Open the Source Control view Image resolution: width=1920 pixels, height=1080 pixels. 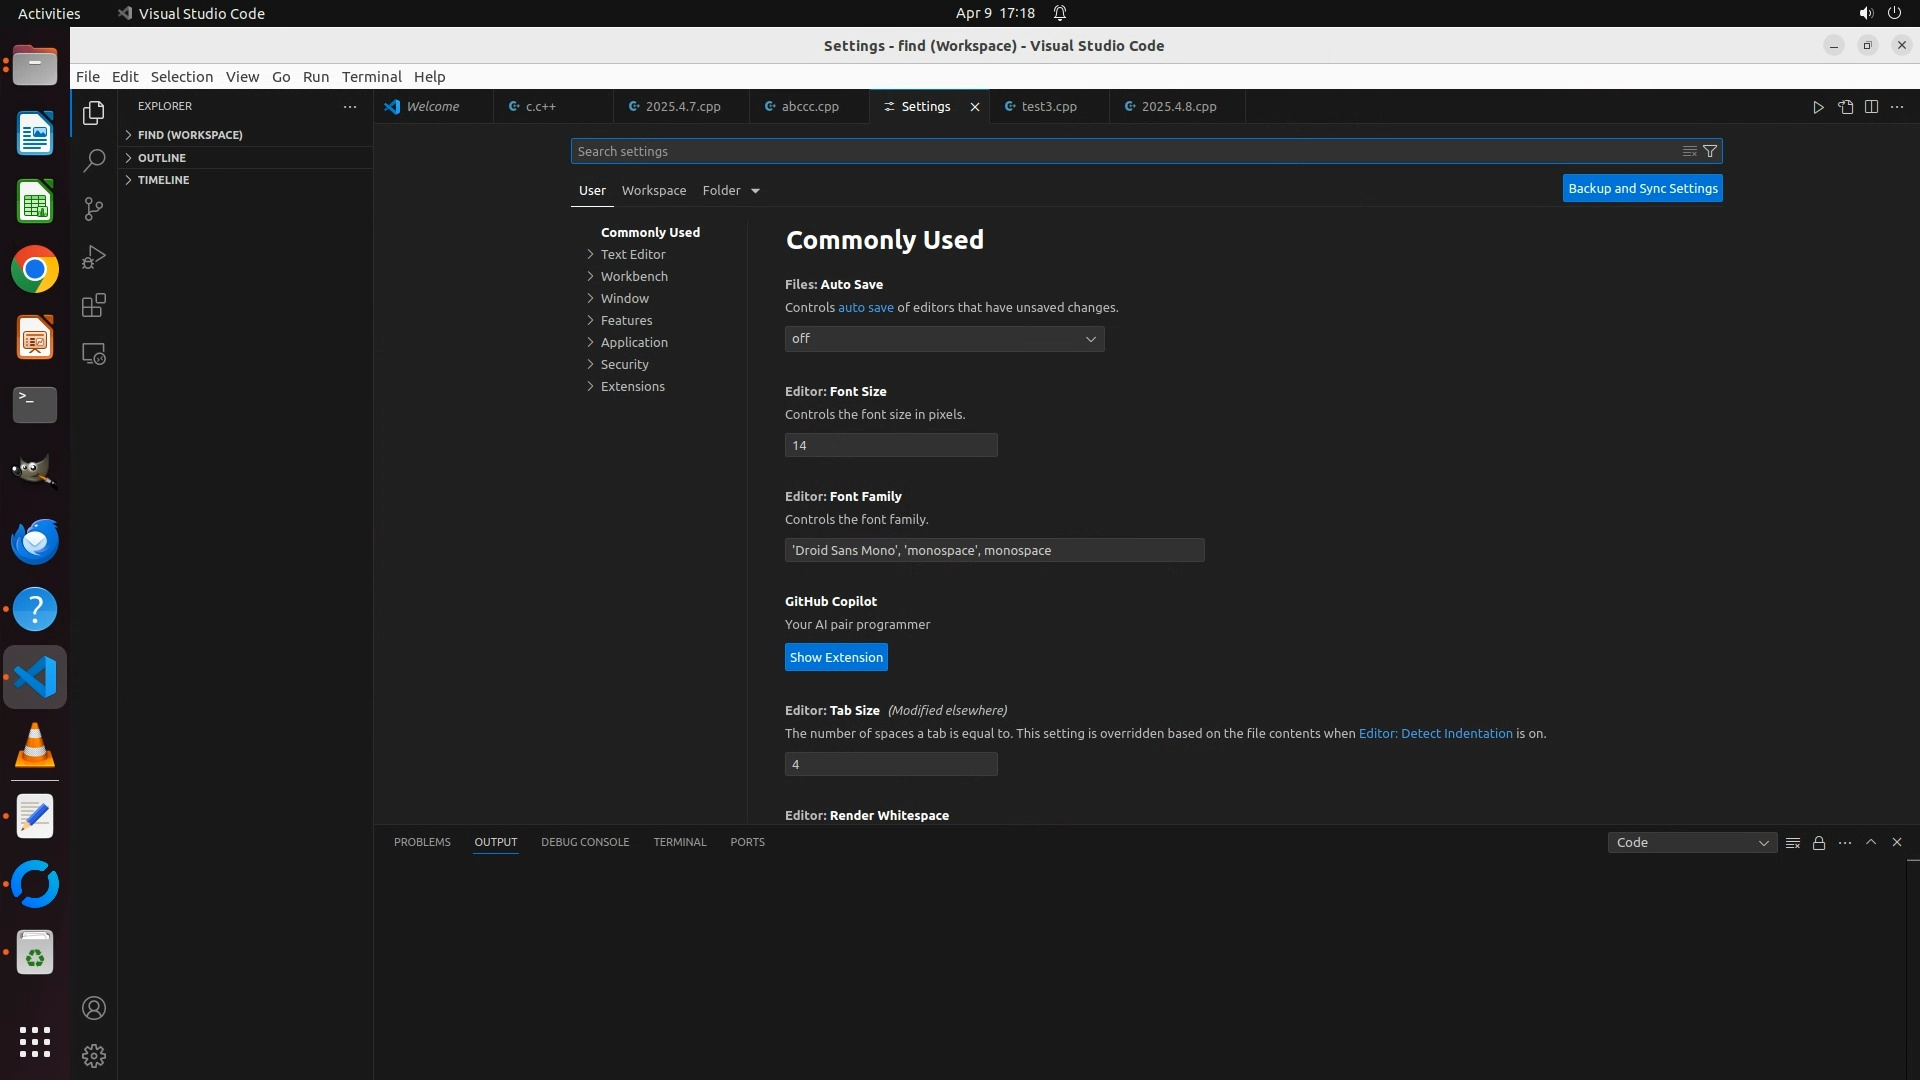[94, 209]
